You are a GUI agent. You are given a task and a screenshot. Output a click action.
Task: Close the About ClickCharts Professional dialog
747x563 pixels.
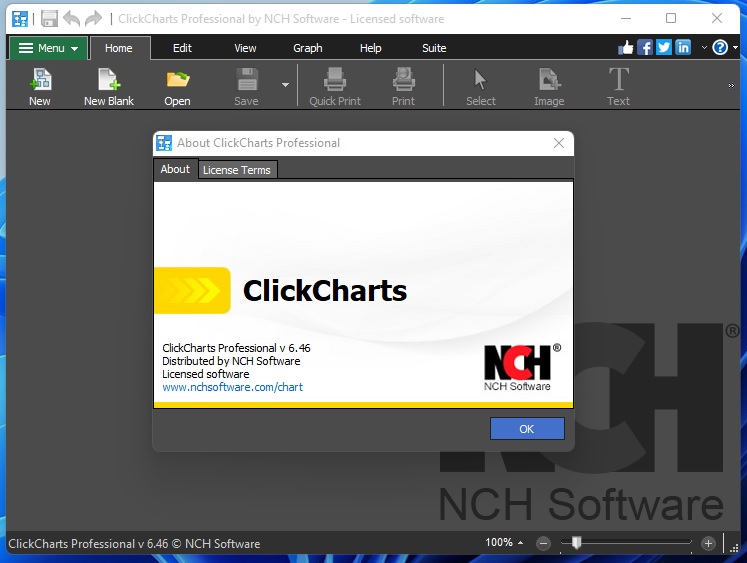click(559, 143)
